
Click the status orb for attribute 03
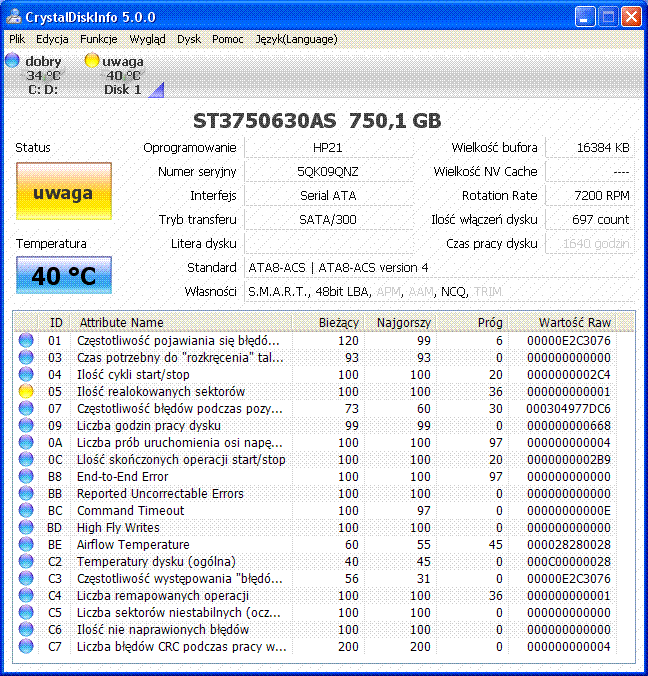tap(26, 357)
